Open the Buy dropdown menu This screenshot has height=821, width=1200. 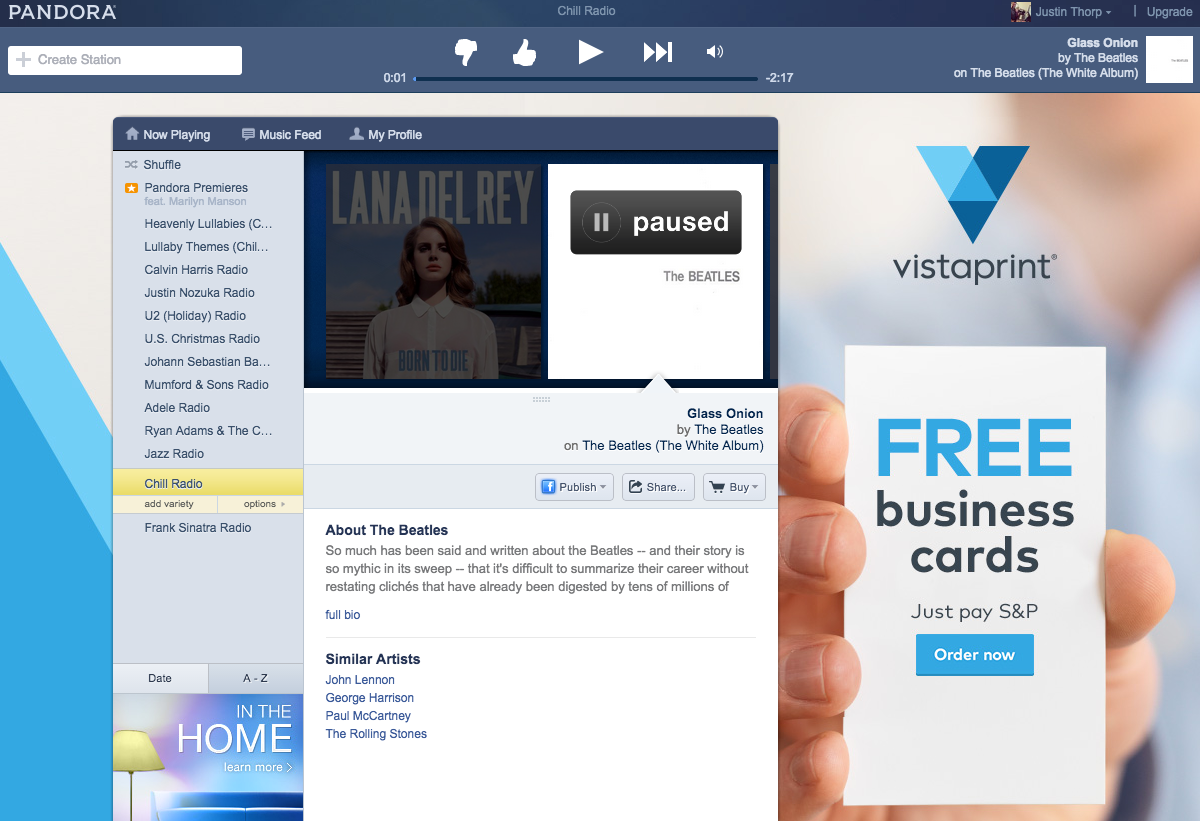click(x=734, y=487)
